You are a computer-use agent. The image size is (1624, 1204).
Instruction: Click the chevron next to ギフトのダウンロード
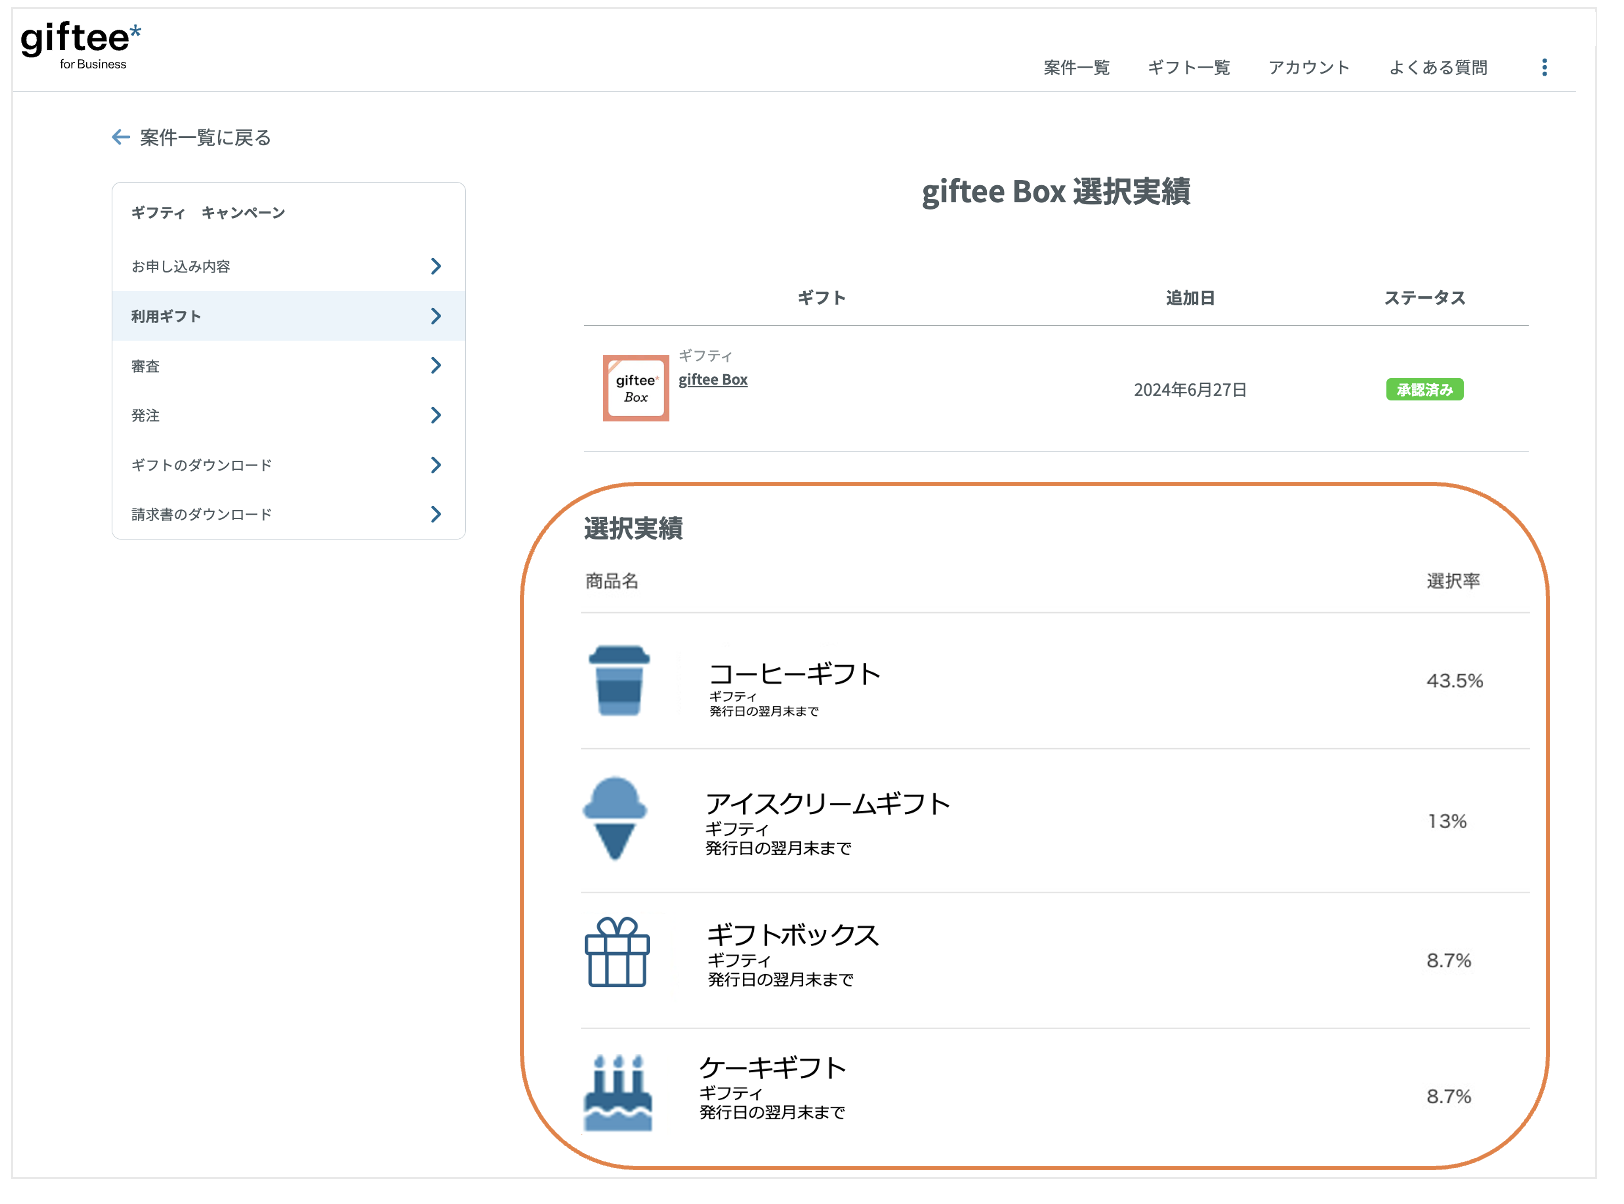tap(436, 465)
